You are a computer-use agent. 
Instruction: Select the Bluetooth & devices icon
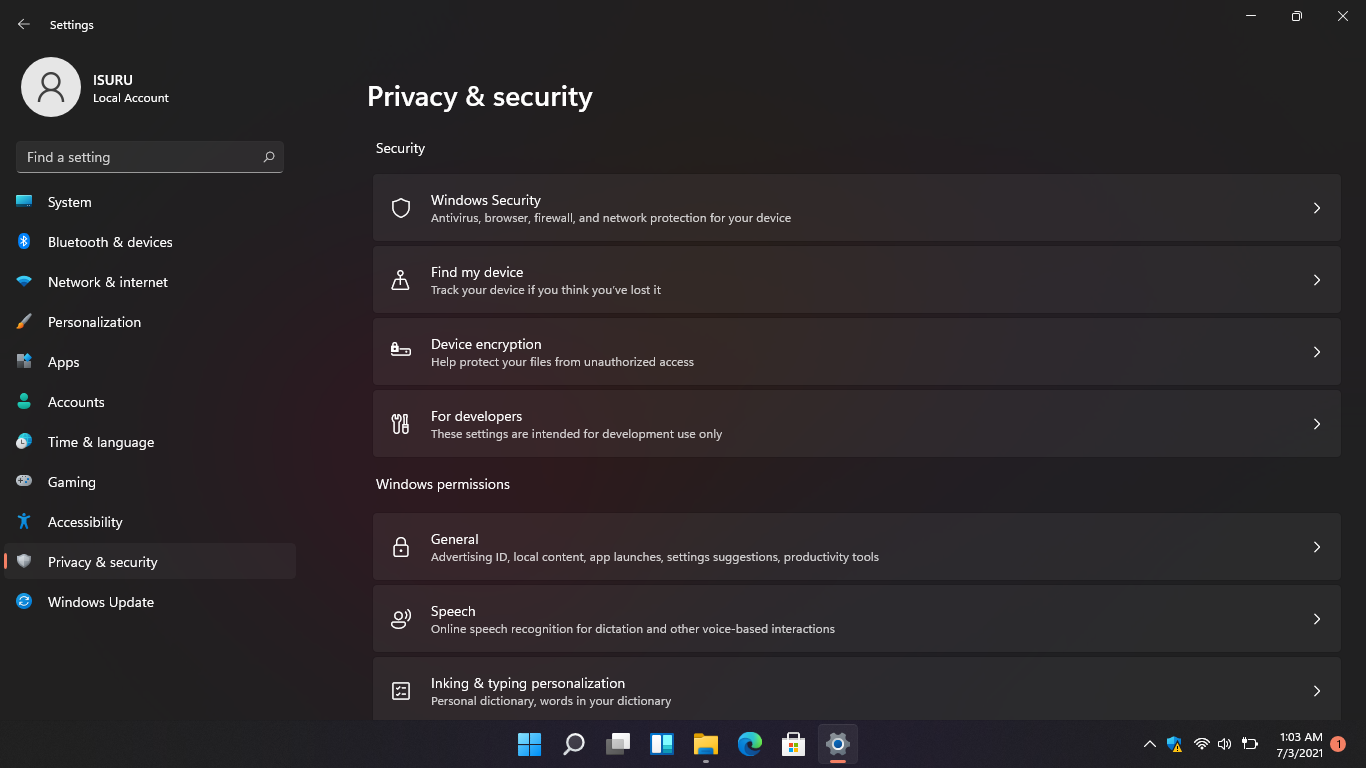24,242
